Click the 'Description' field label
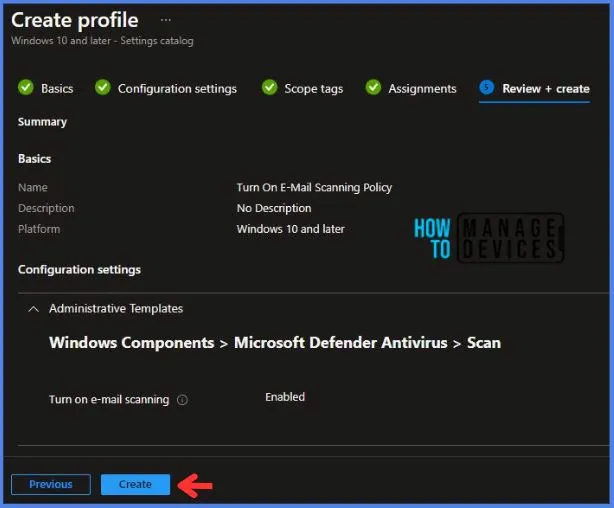Viewport: 614px width, 508px height. [x=46, y=208]
